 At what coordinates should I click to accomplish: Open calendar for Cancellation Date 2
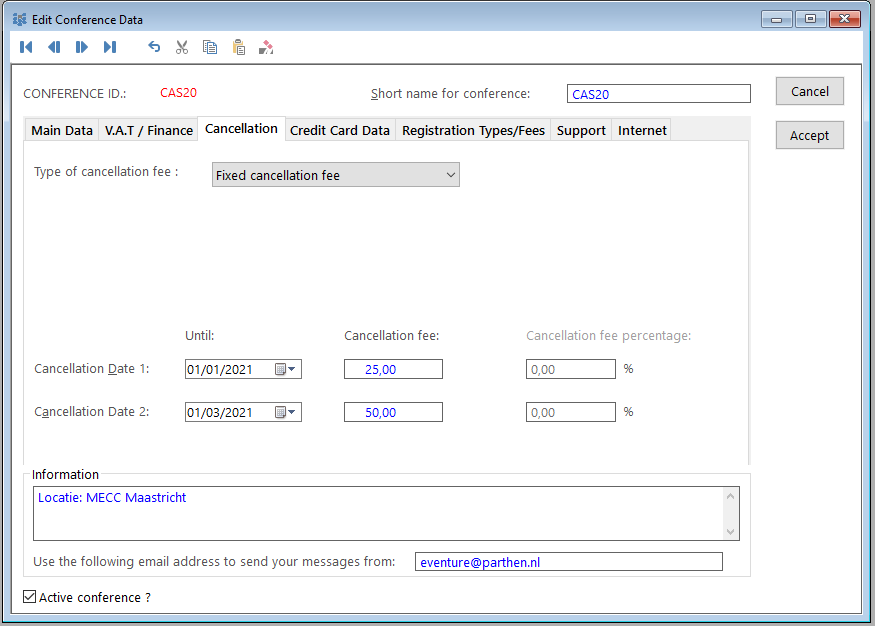tap(285, 412)
